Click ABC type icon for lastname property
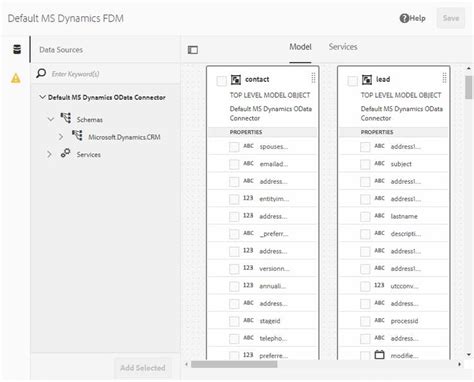474x382 pixels. tap(379, 216)
